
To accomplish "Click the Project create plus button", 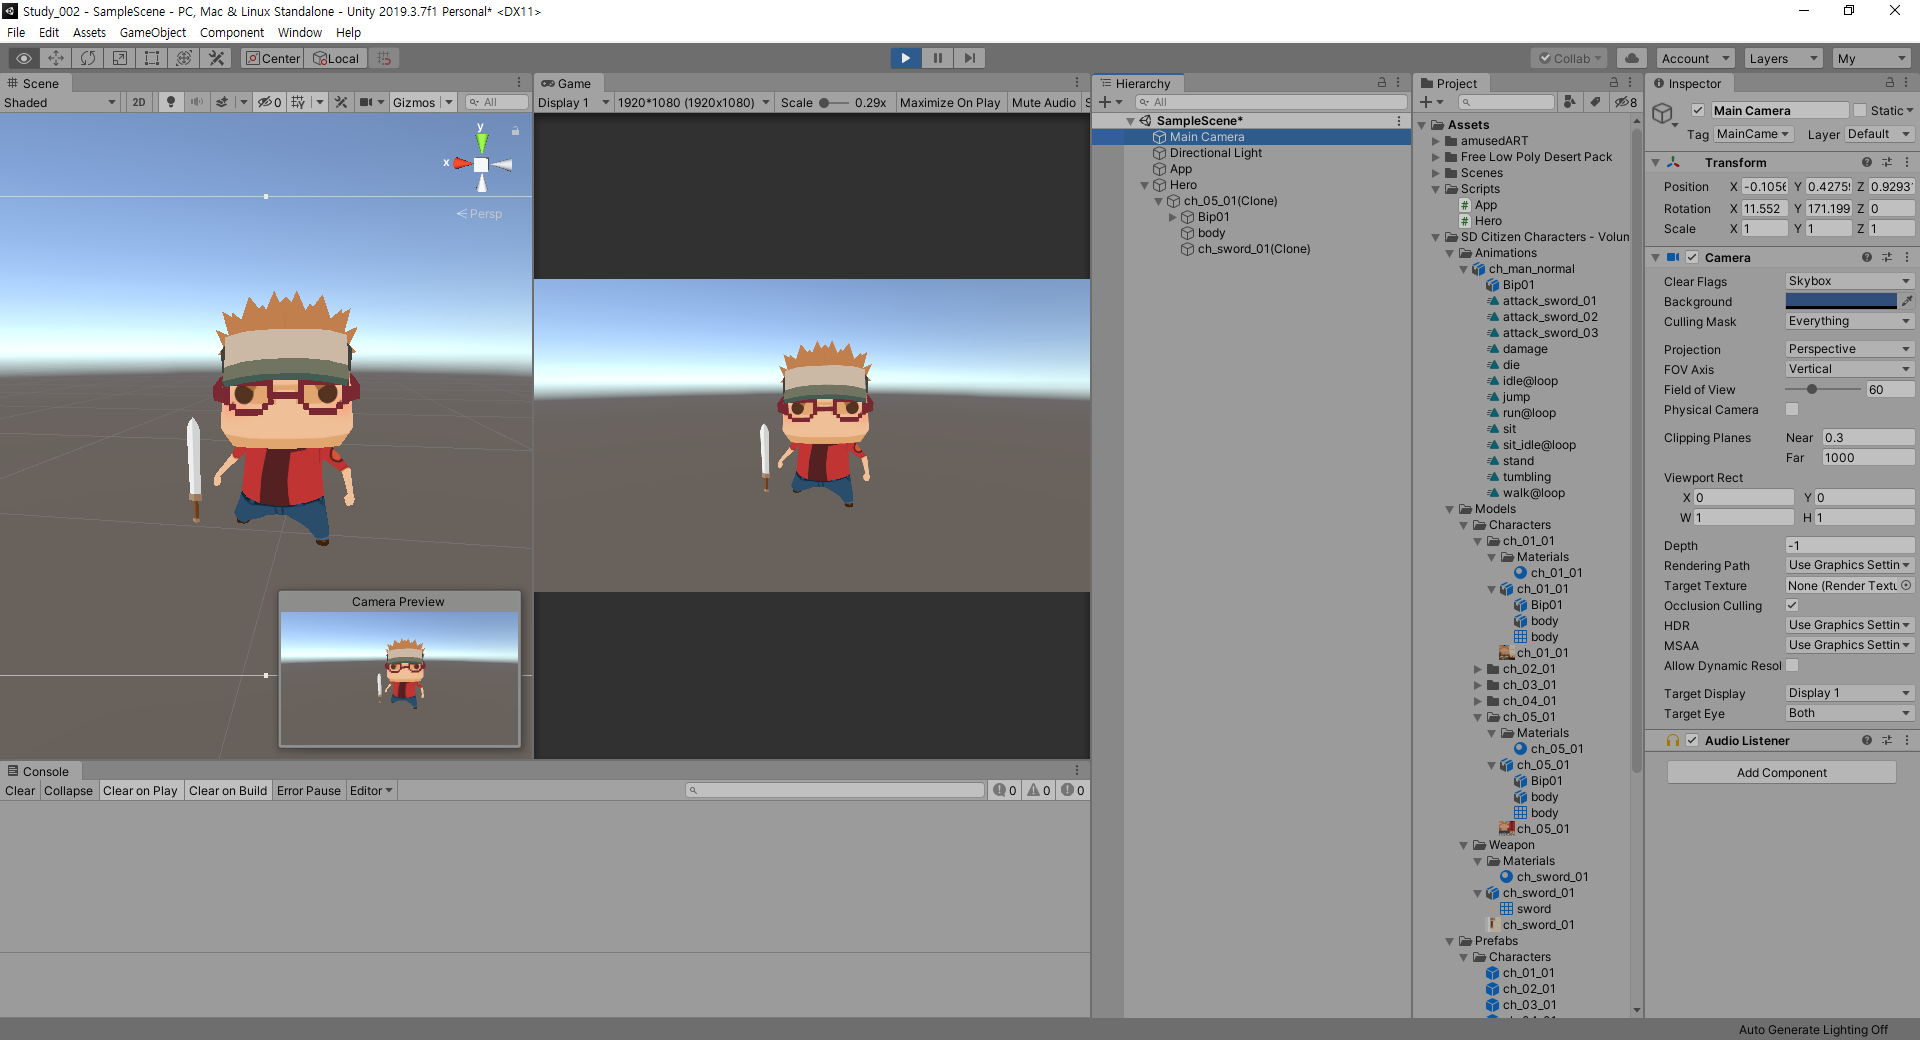I will tap(1426, 102).
